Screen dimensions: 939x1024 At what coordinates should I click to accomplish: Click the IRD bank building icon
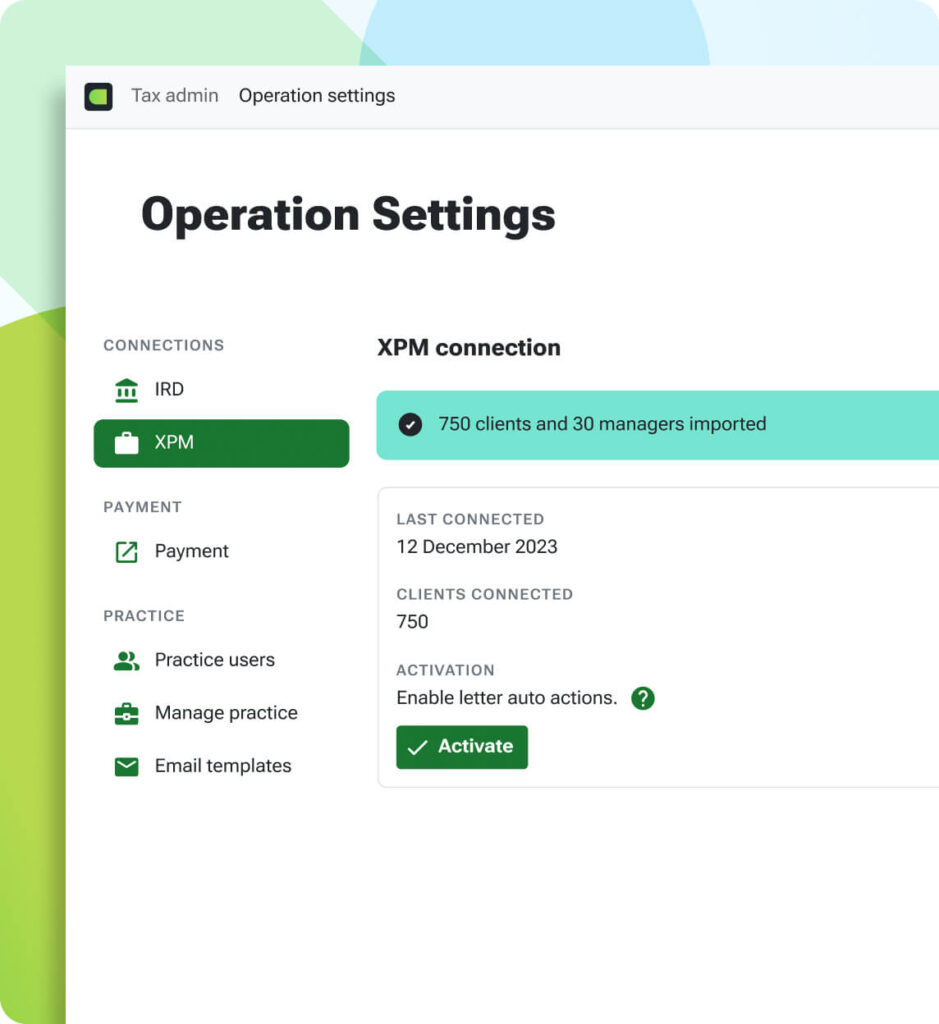tap(126, 390)
